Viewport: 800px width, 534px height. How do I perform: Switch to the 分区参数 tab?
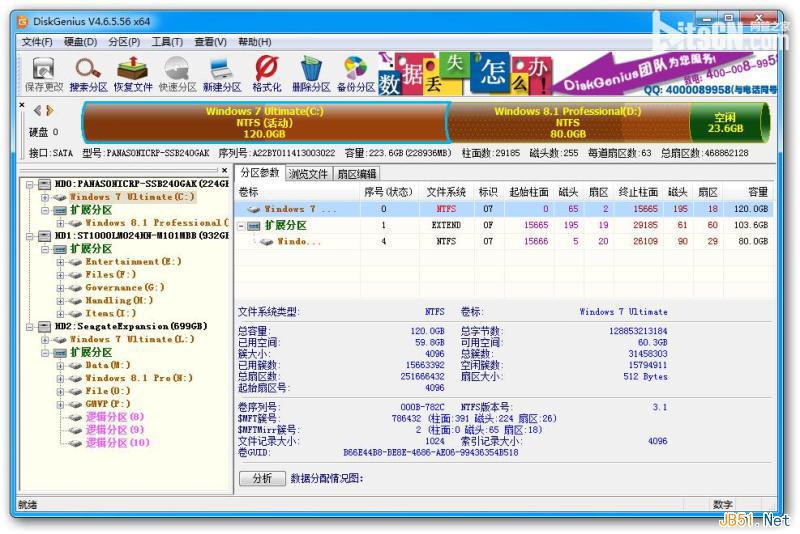260,173
